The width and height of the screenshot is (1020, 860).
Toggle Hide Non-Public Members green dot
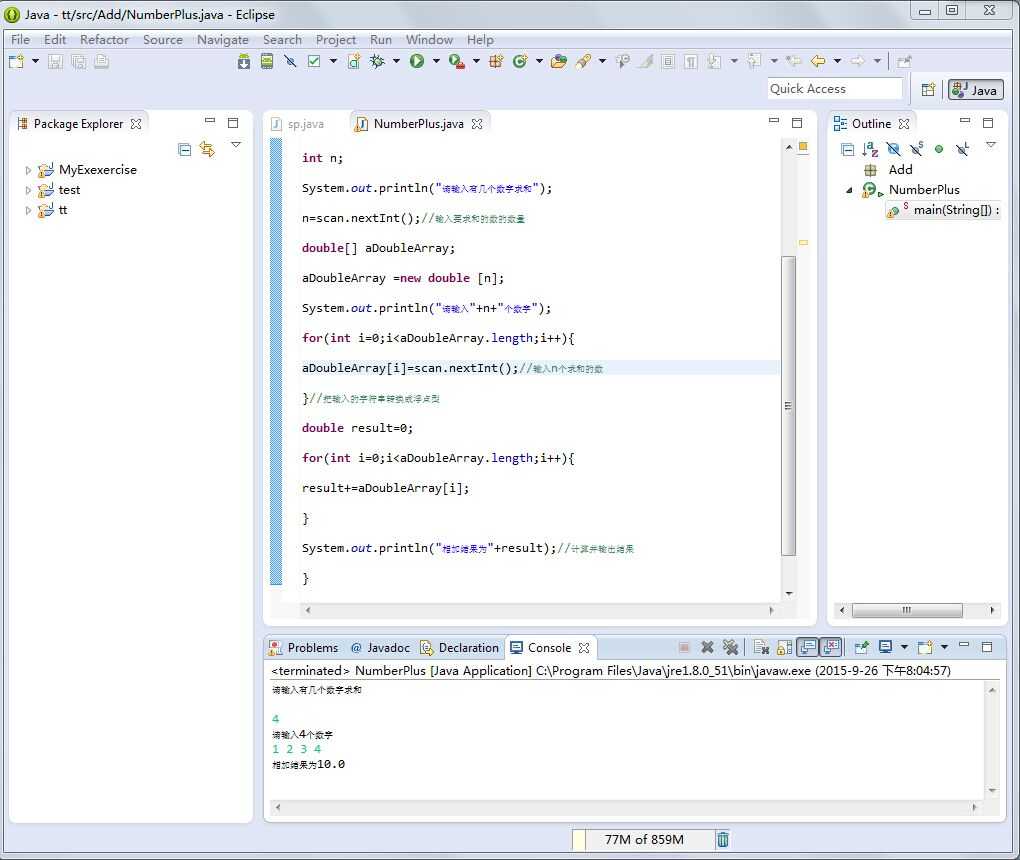click(939, 149)
